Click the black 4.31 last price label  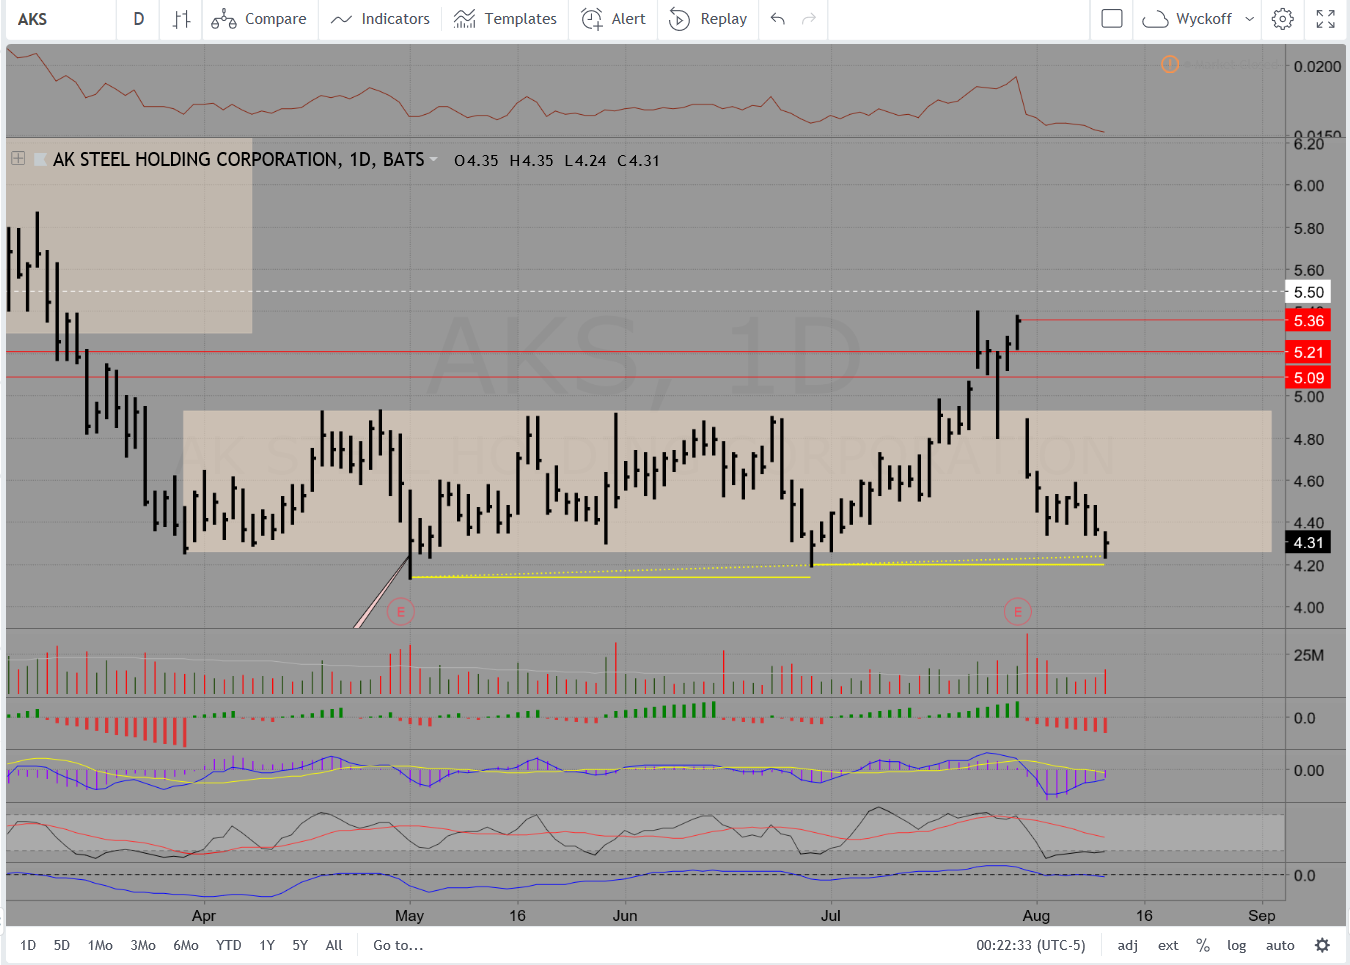point(1308,542)
